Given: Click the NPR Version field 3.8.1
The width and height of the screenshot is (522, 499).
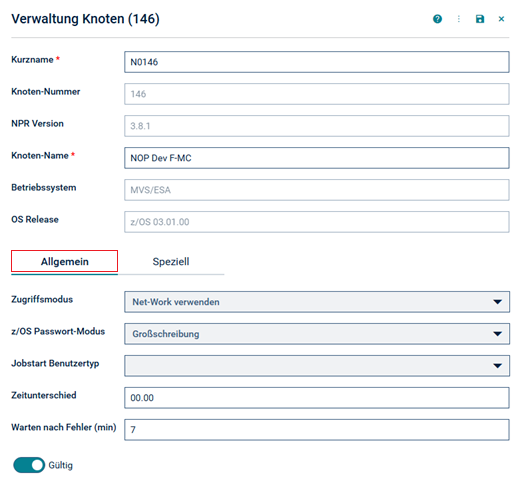Looking at the screenshot, I should [x=317, y=126].
